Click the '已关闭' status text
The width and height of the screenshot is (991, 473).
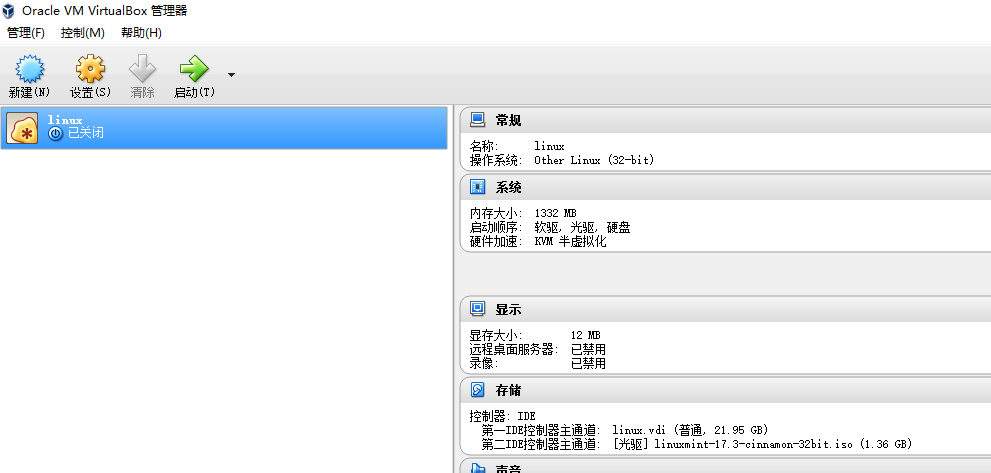[x=85, y=133]
